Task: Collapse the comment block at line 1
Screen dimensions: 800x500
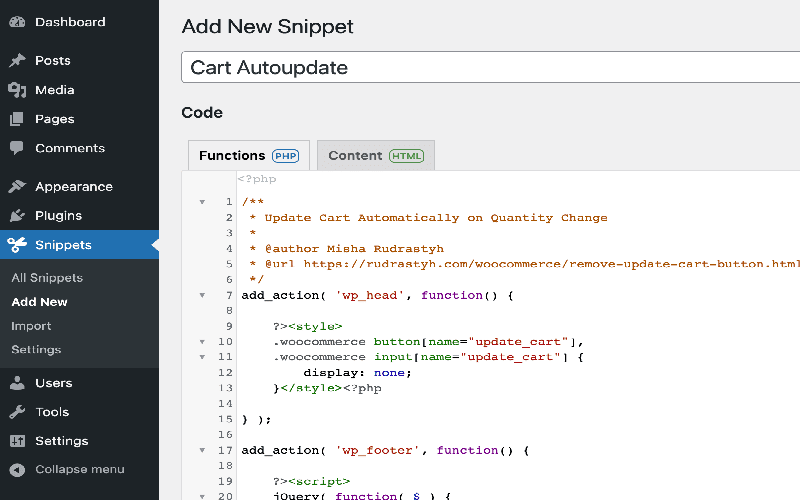Action: pos(202,202)
